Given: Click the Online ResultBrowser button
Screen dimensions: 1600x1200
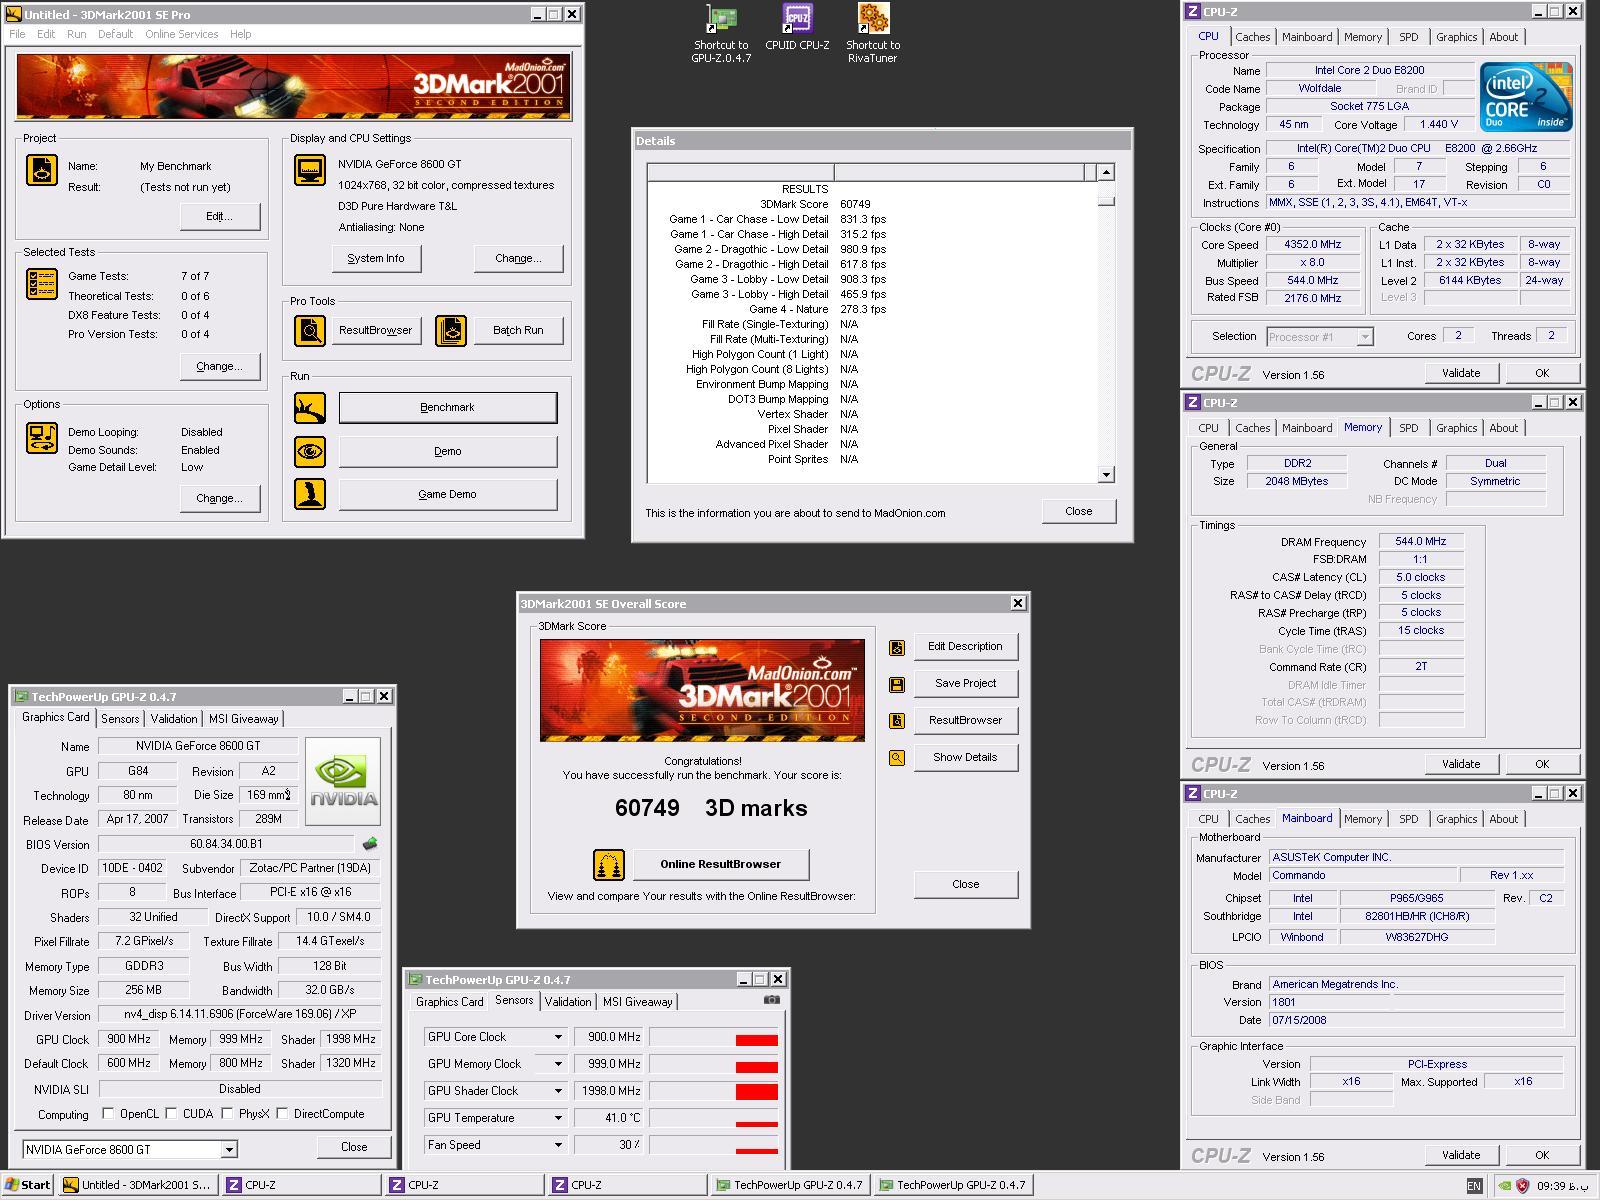Looking at the screenshot, I should (720, 864).
